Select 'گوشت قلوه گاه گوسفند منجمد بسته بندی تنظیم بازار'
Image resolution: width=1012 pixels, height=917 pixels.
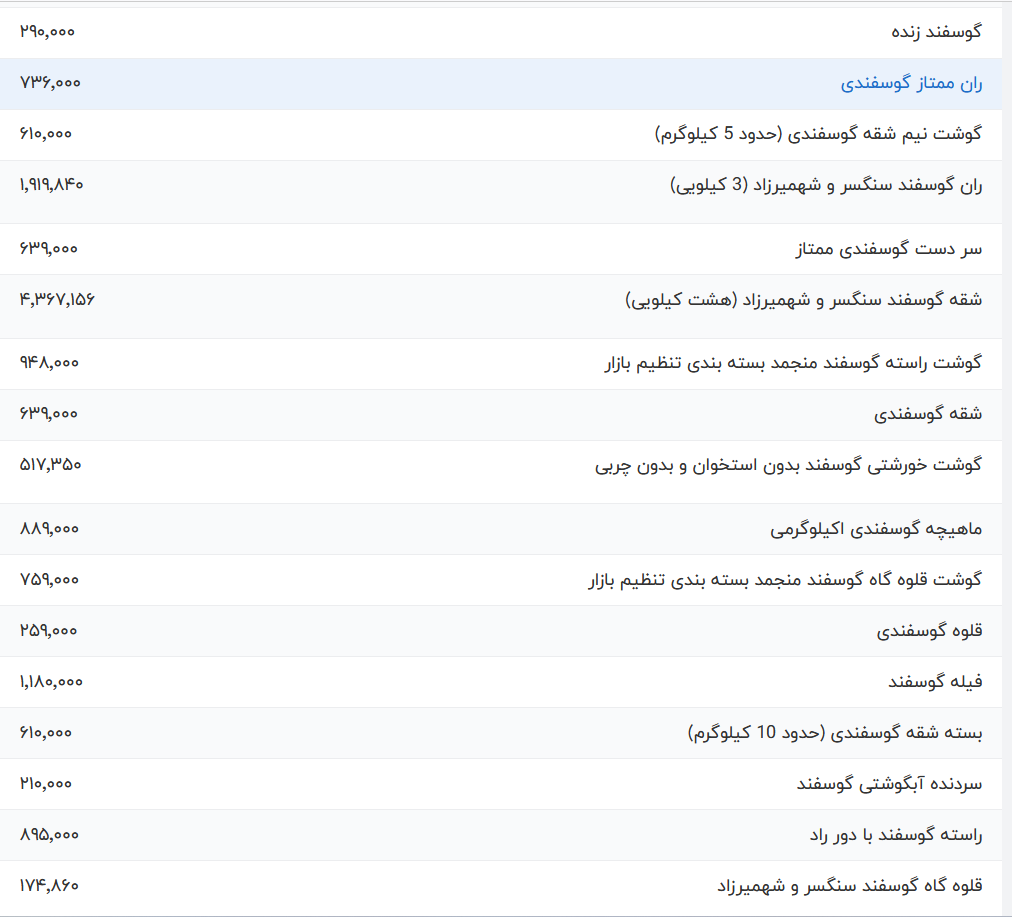[x=785, y=580]
